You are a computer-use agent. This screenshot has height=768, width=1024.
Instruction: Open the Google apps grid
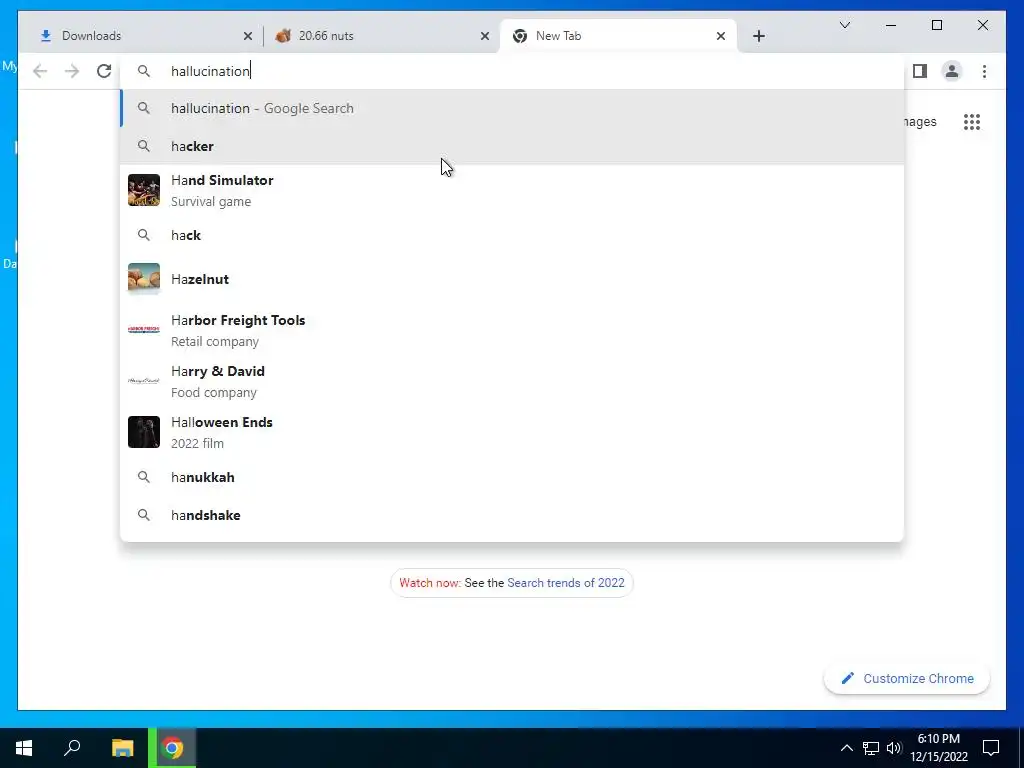pyautogui.click(x=972, y=122)
